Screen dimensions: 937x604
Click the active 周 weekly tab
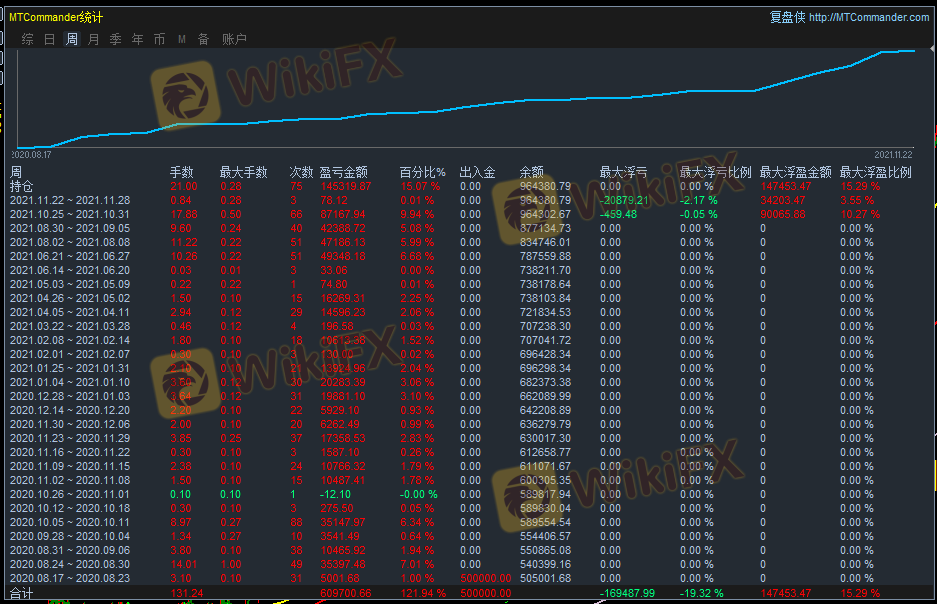[72, 39]
